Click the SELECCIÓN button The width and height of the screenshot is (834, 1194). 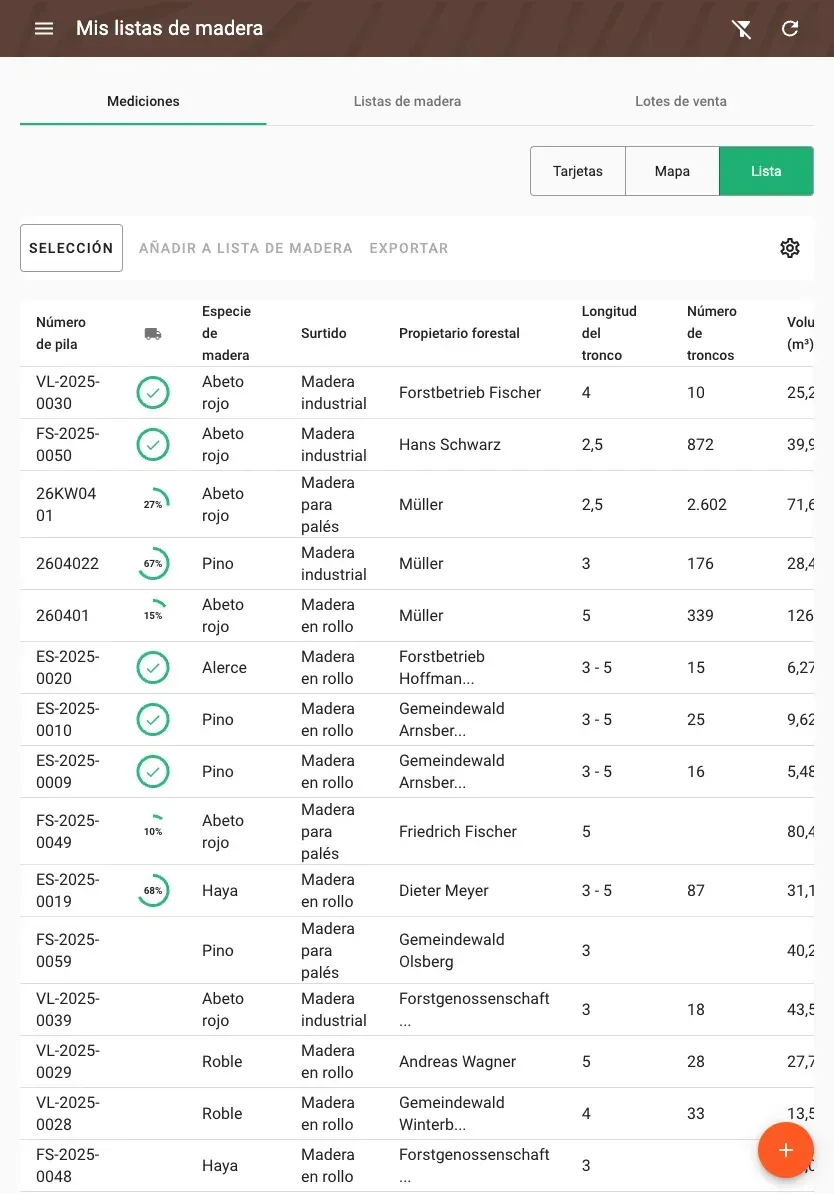coord(71,248)
